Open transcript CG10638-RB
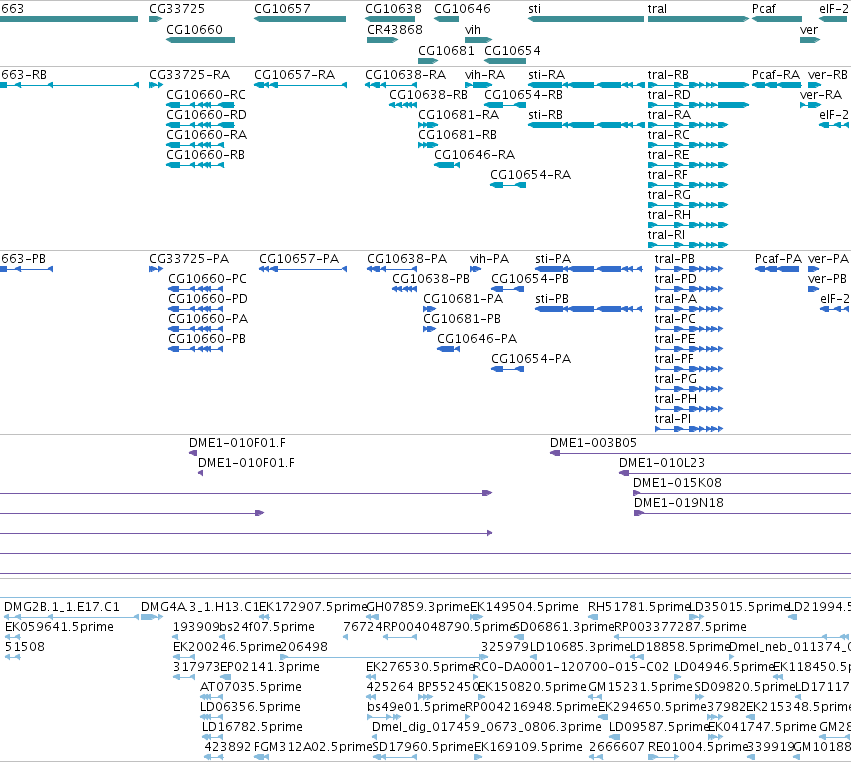 428,94
